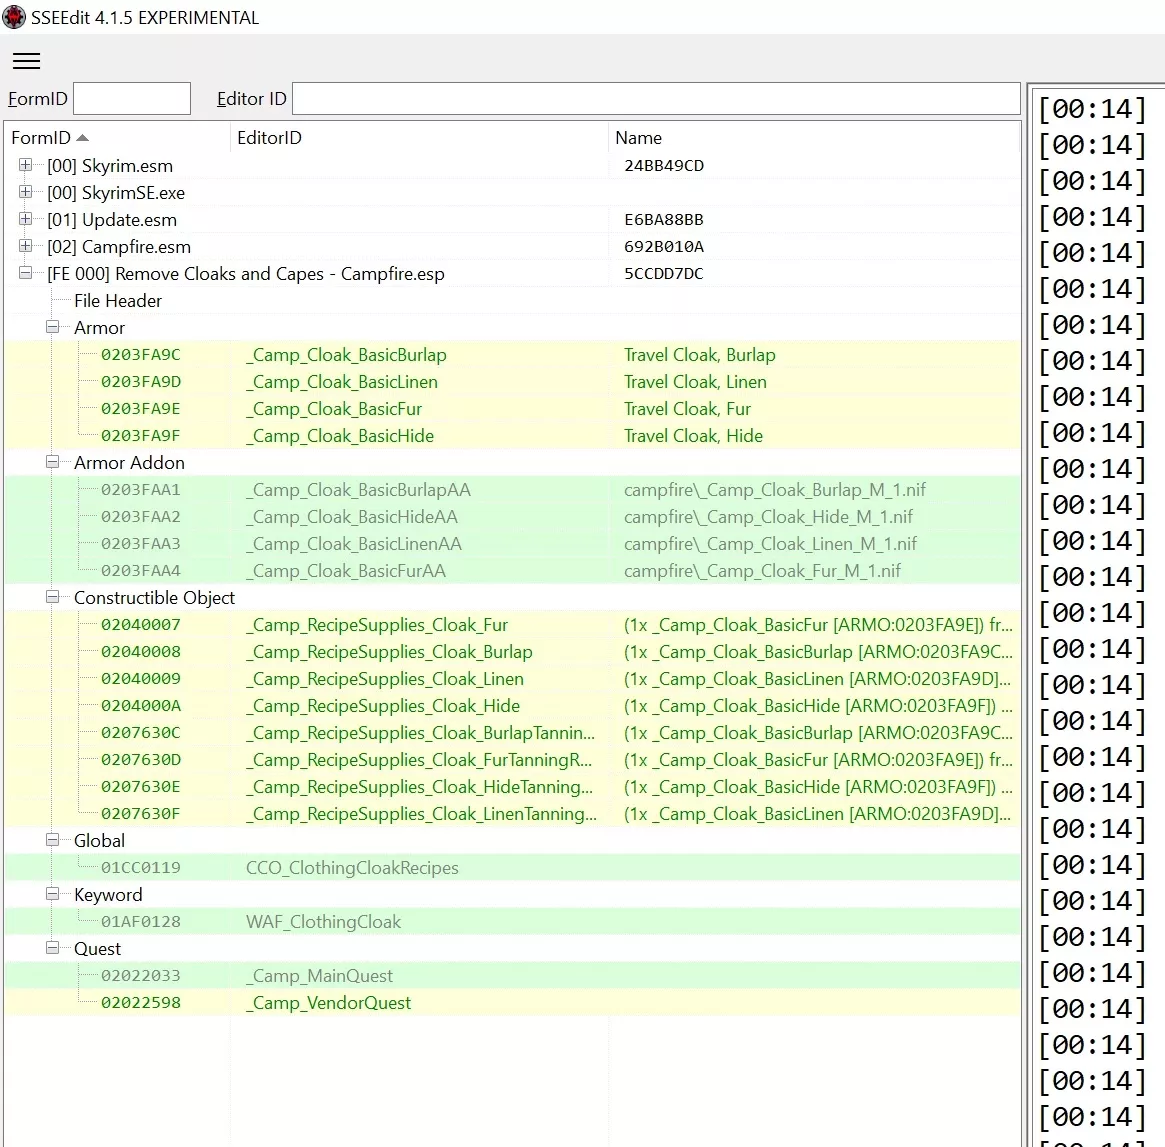1165x1147 pixels.
Task: Collapse the Armor group
Action: click(53, 327)
